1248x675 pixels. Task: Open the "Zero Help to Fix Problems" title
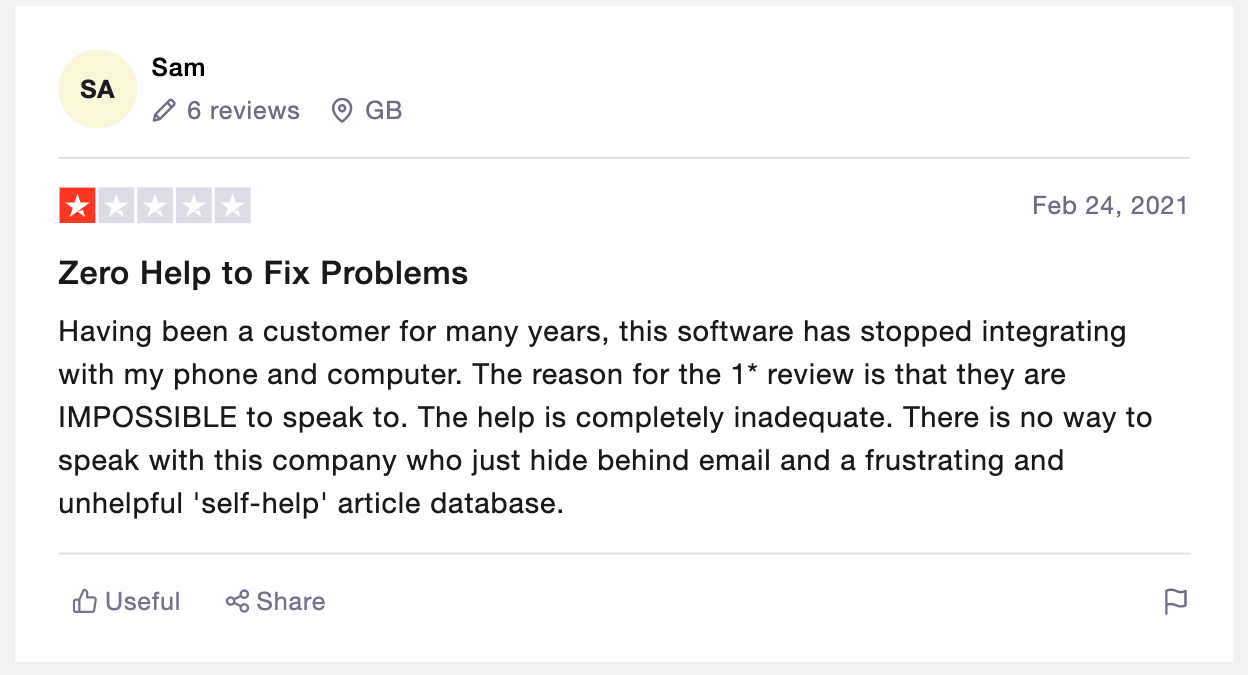pos(263,273)
